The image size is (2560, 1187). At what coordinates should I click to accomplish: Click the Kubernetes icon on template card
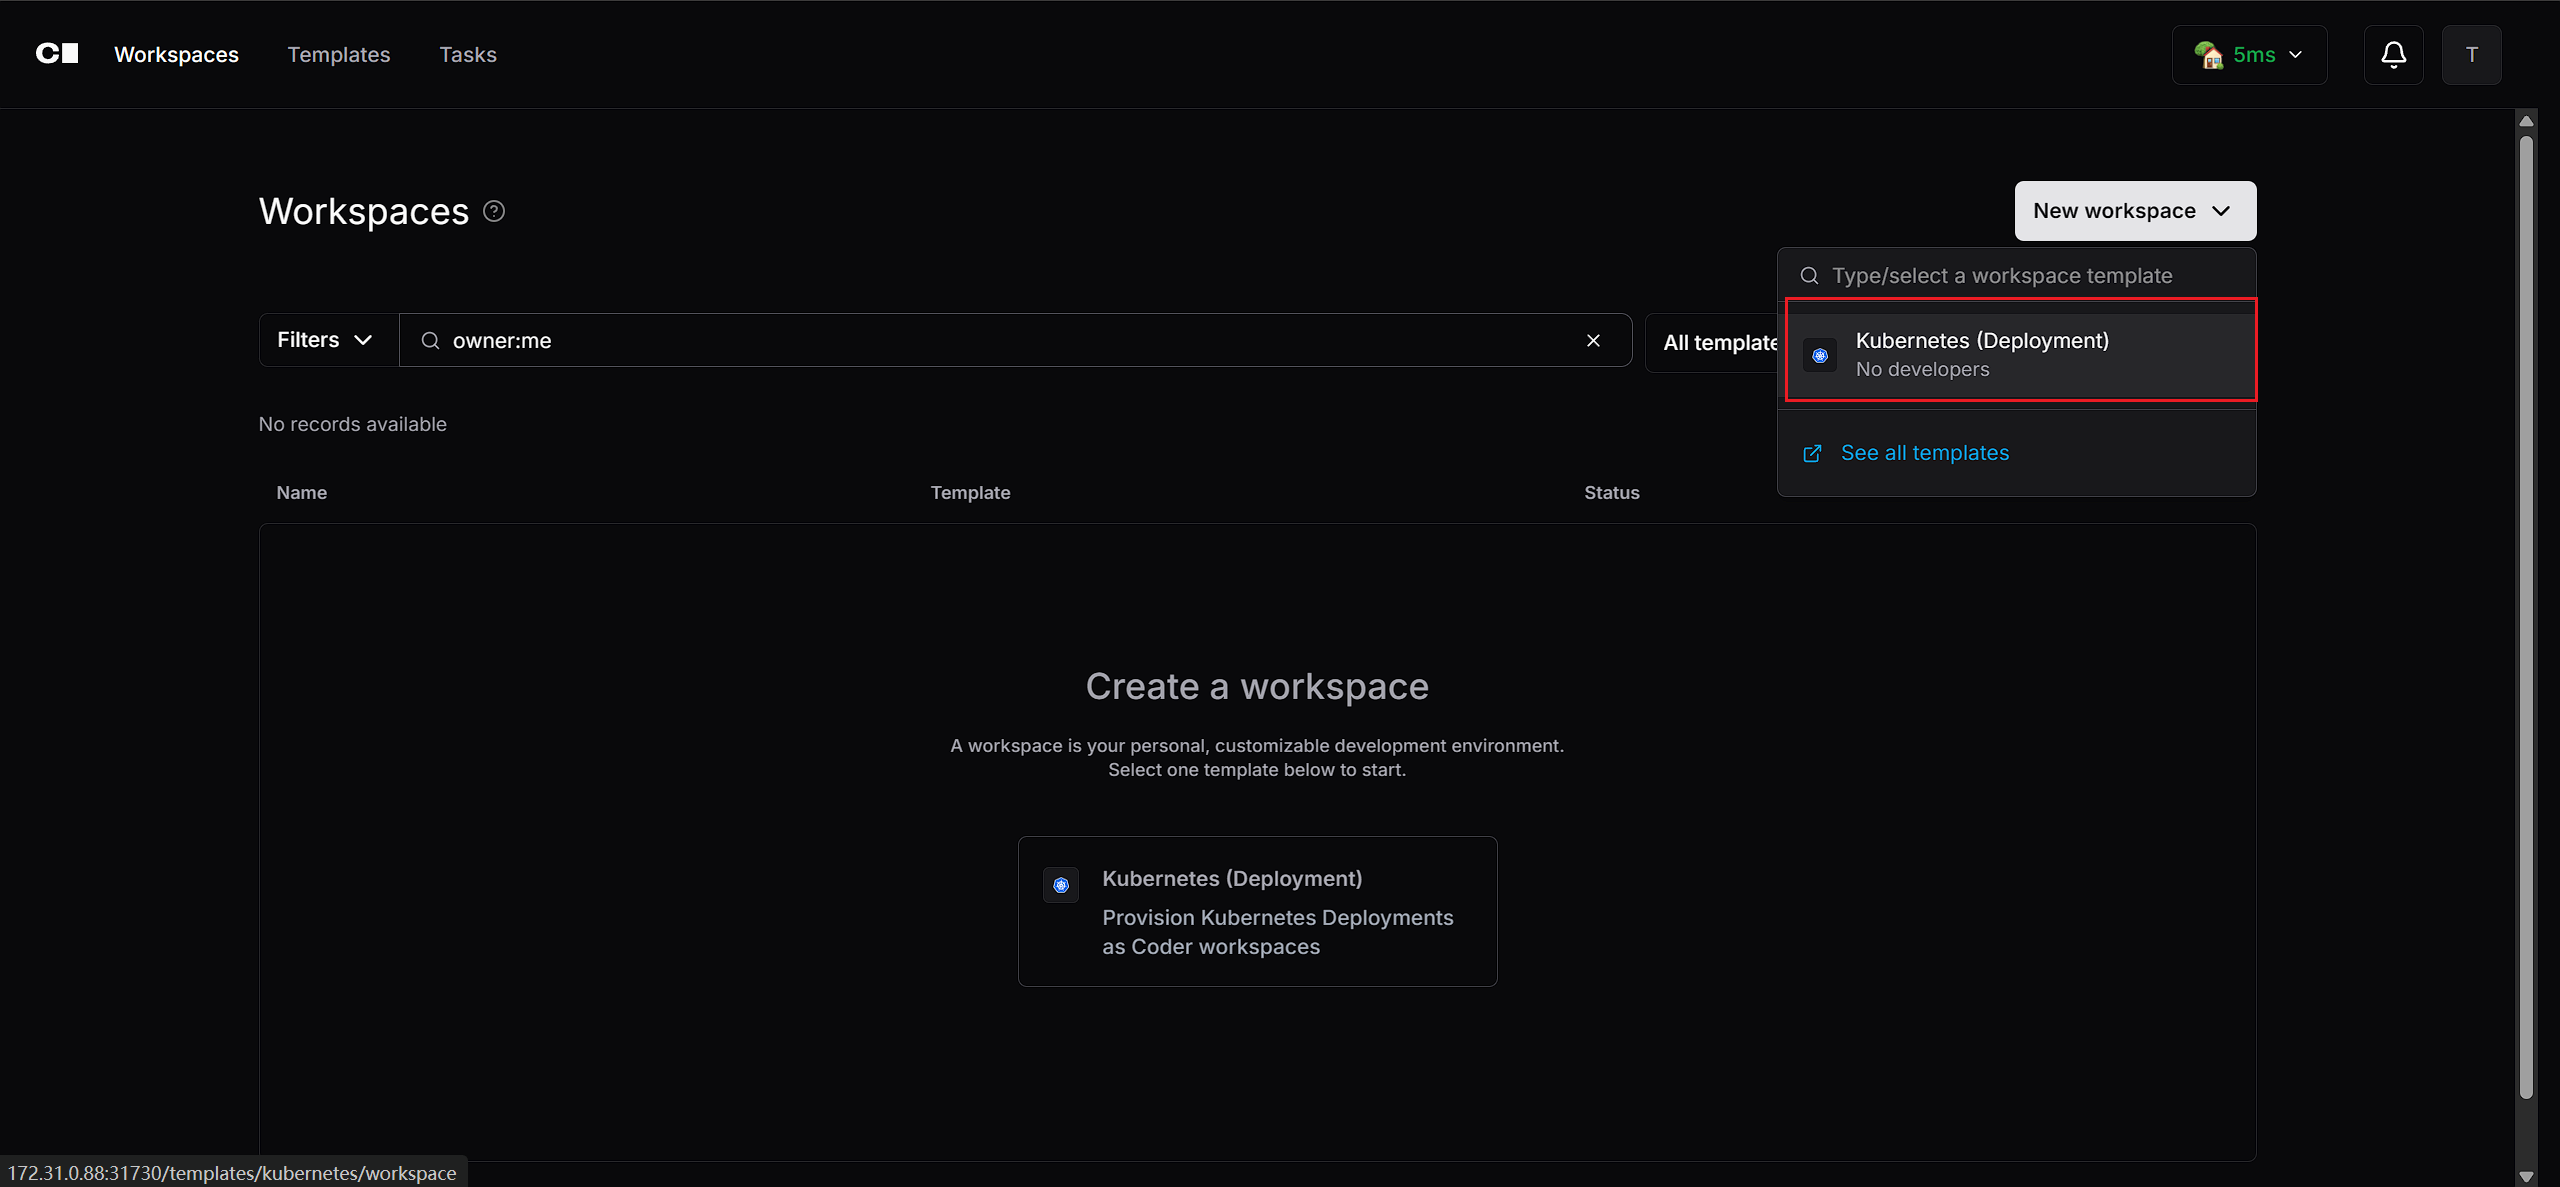(x=1061, y=885)
